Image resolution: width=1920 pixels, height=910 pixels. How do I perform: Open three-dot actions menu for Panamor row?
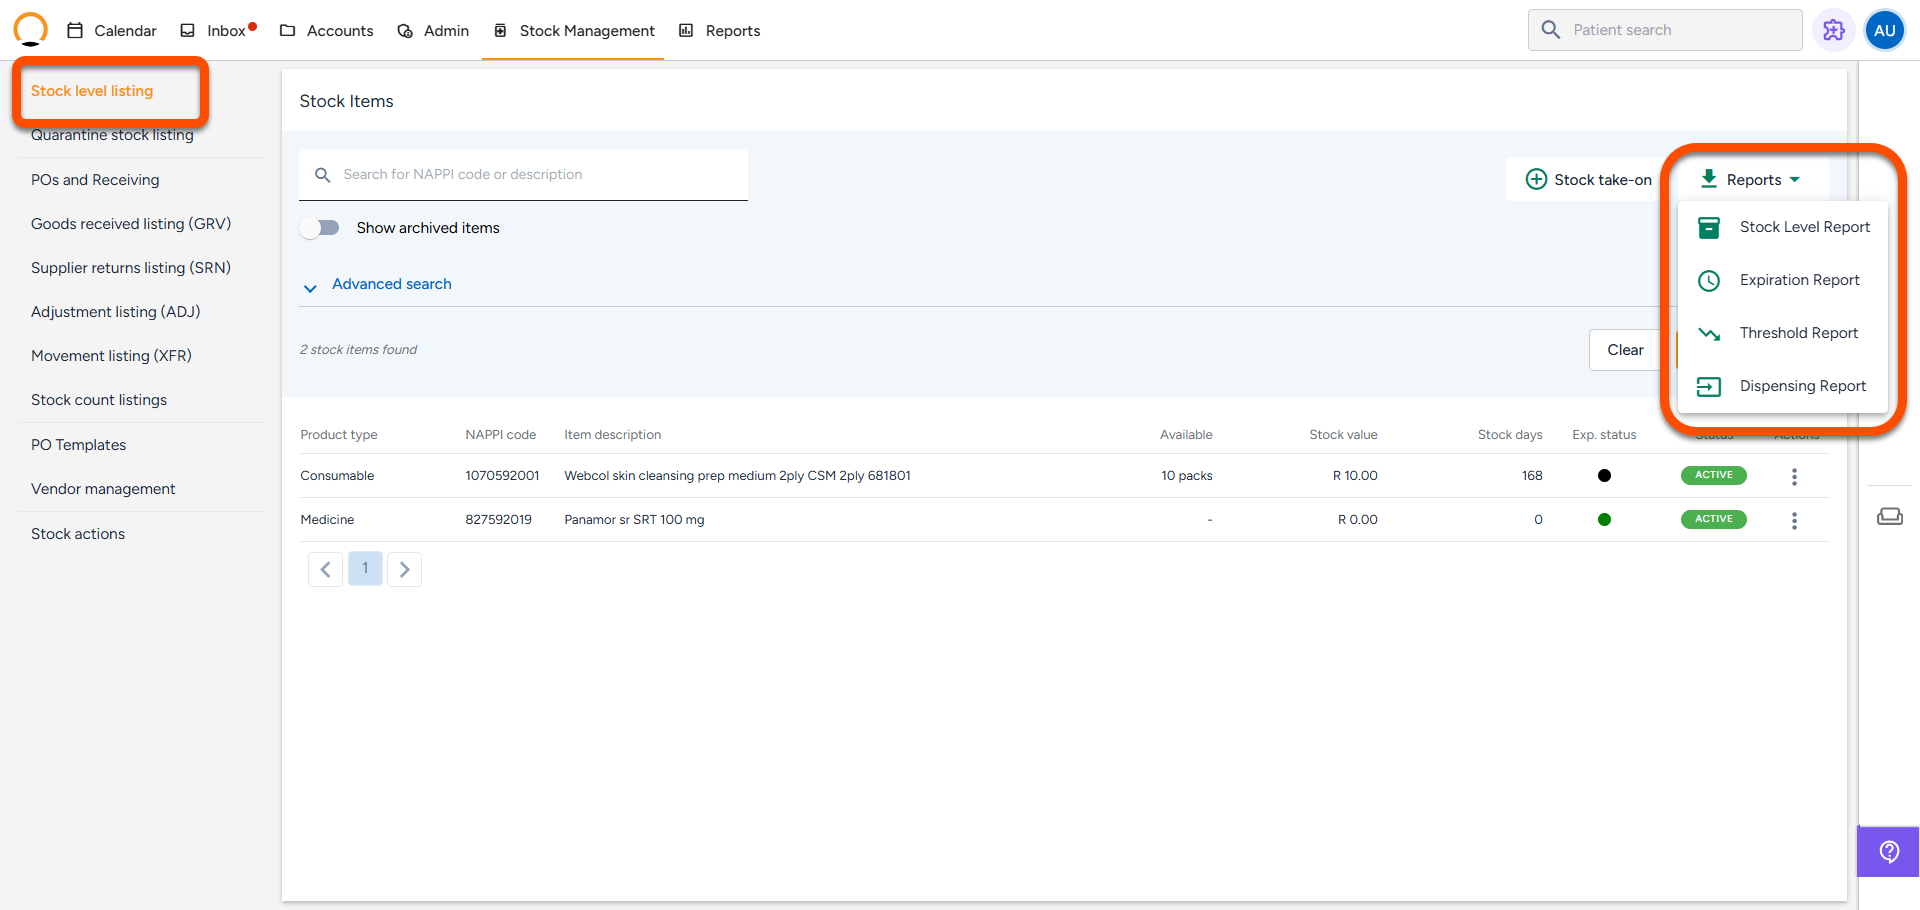pyautogui.click(x=1794, y=521)
